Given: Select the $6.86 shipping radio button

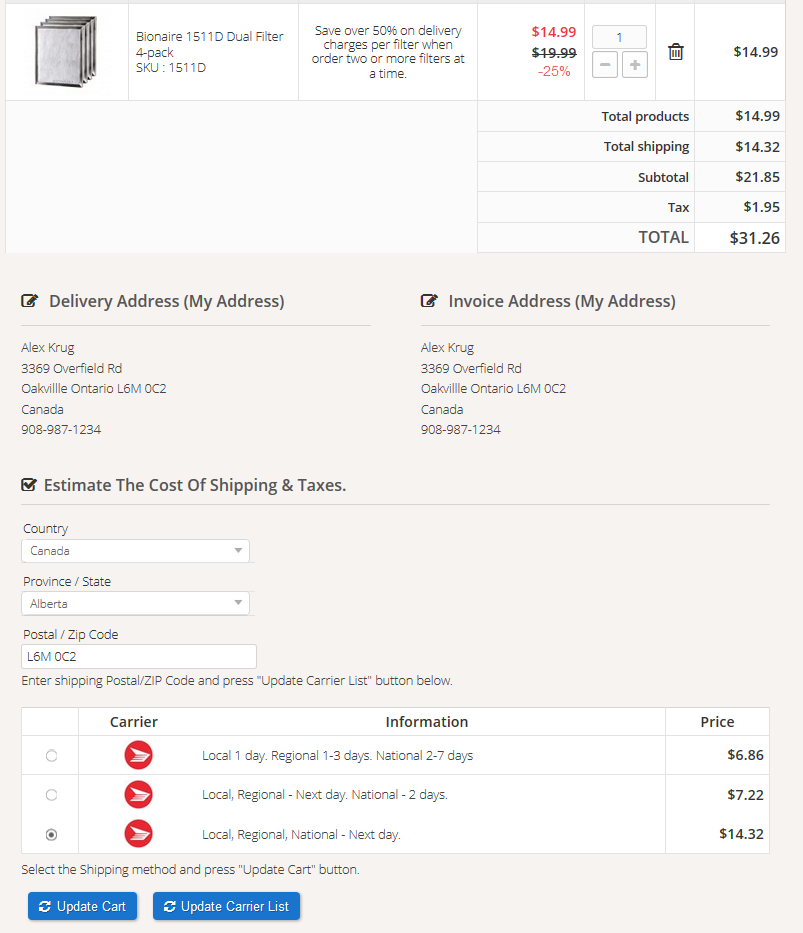Looking at the screenshot, I should (51, 756).
